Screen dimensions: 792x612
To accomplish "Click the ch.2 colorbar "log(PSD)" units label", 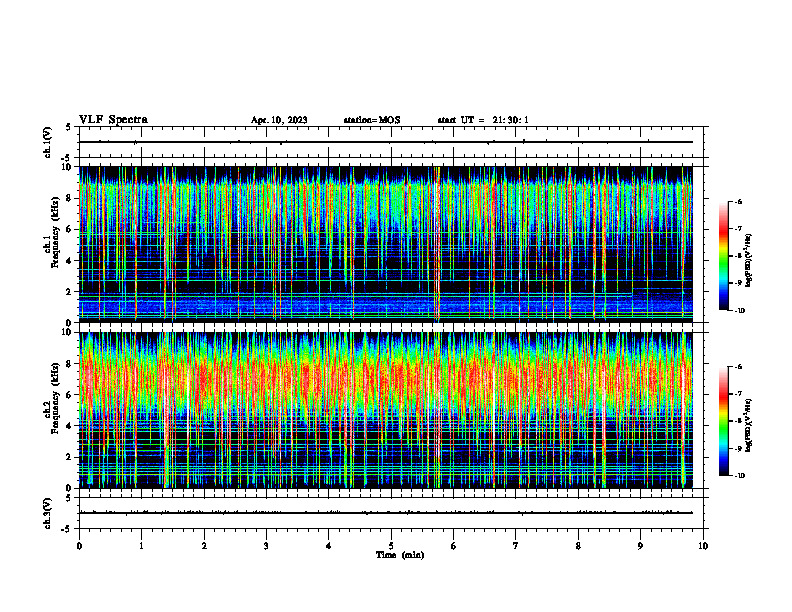I will click(749, 425).
